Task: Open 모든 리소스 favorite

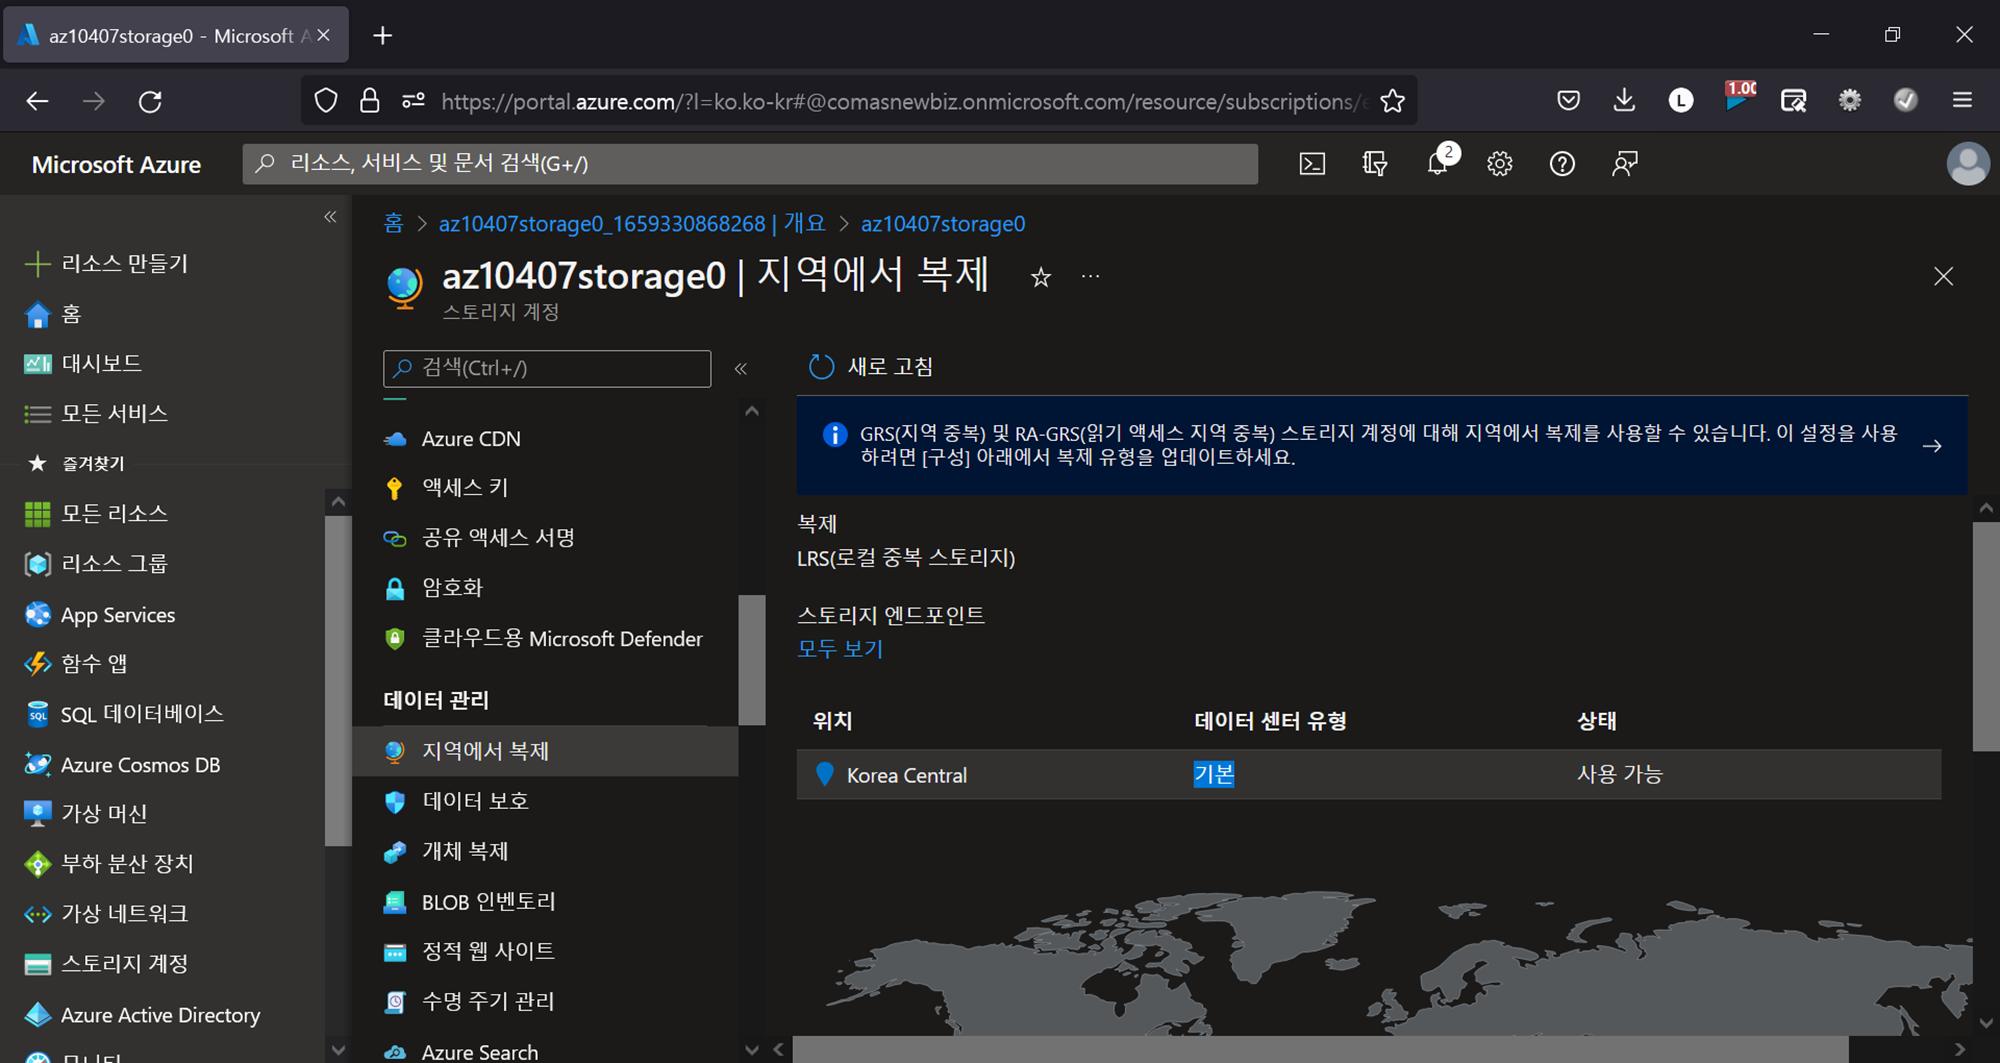Action: [x=95, y=514]
